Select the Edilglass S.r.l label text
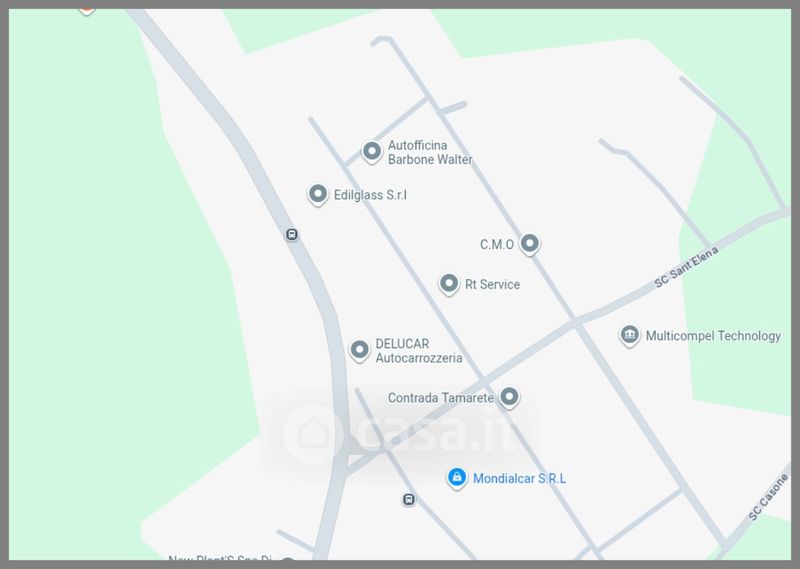 tap(370, 195)
